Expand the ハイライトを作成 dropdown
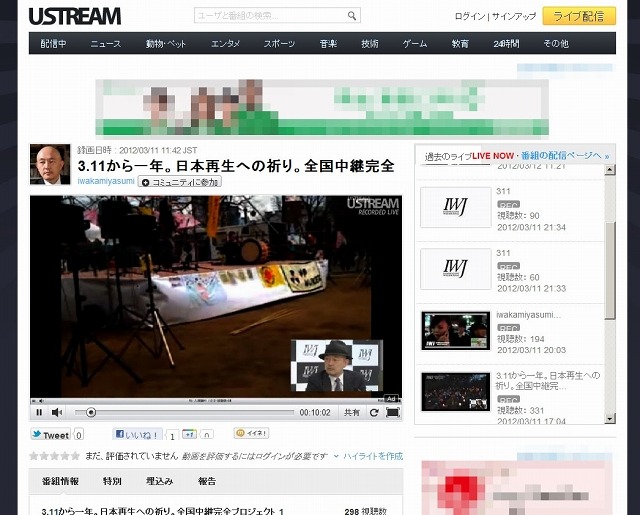The image size is (640, 515). pyautogui.click(x=371, y=456)
